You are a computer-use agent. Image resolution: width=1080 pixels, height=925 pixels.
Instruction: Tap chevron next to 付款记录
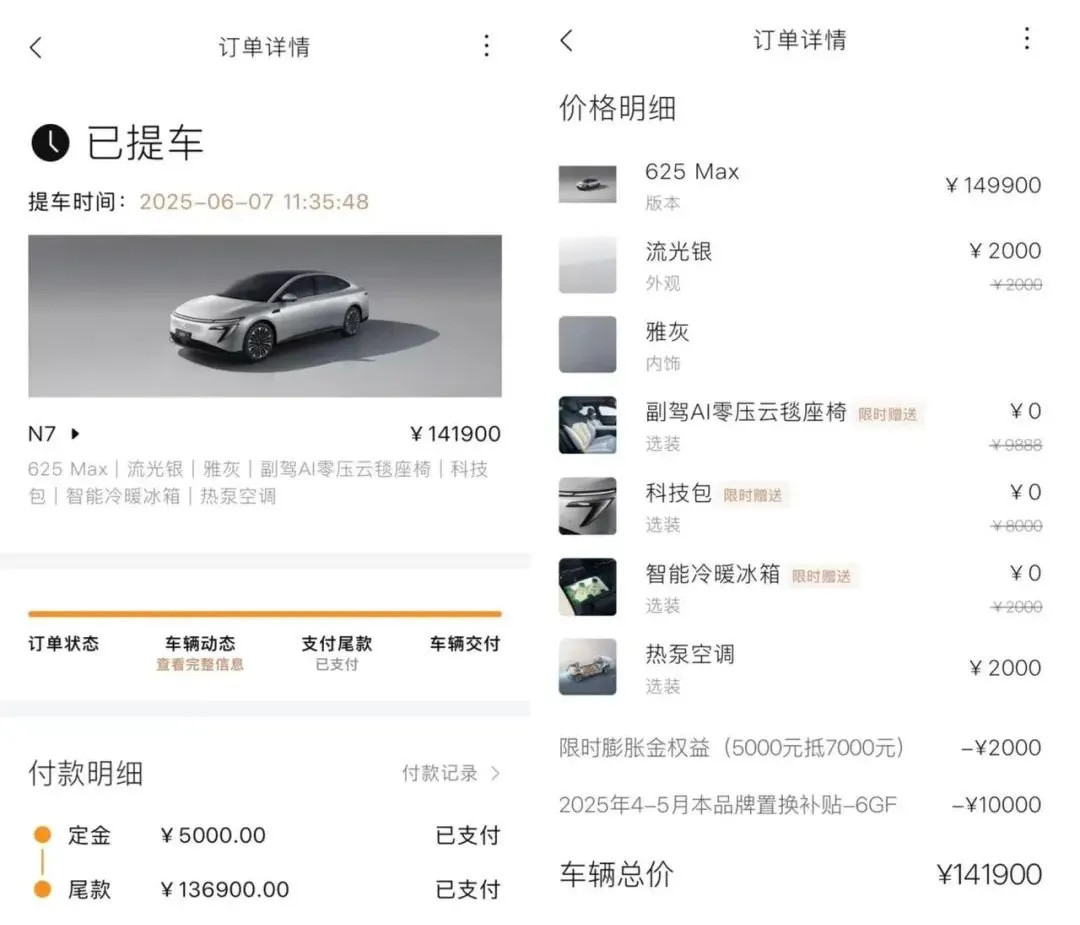click(496, 773)
